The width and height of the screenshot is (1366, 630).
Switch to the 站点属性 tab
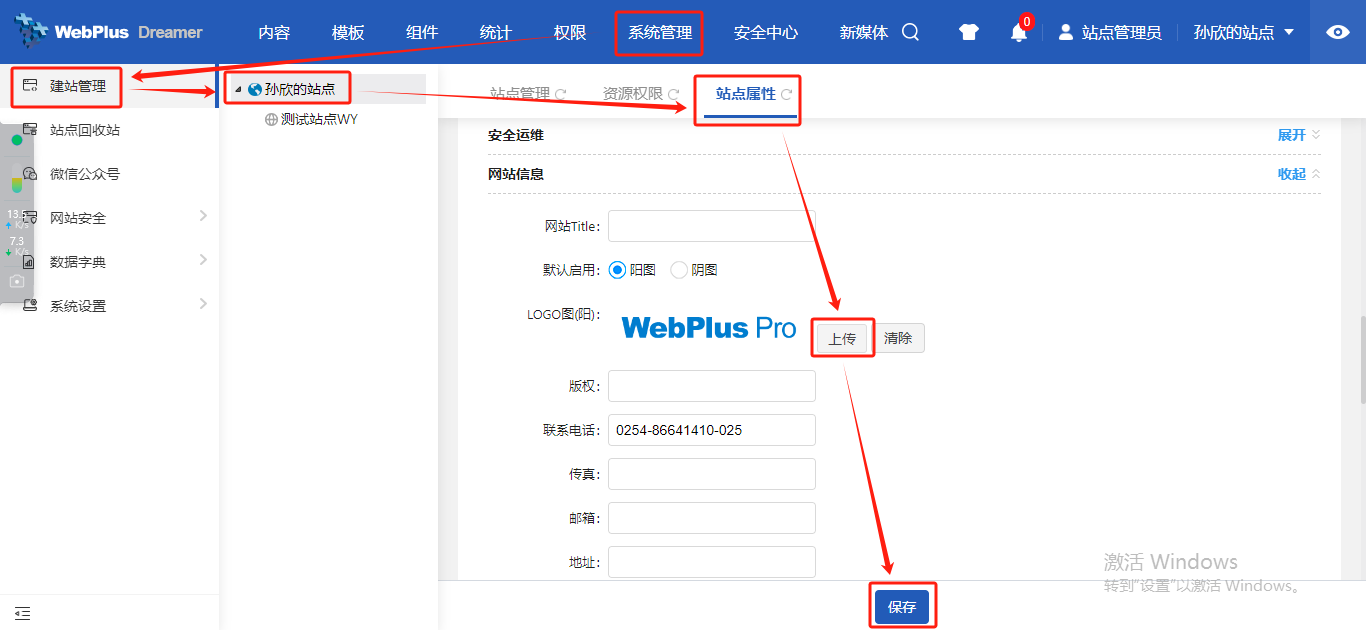tap(746, 94)
